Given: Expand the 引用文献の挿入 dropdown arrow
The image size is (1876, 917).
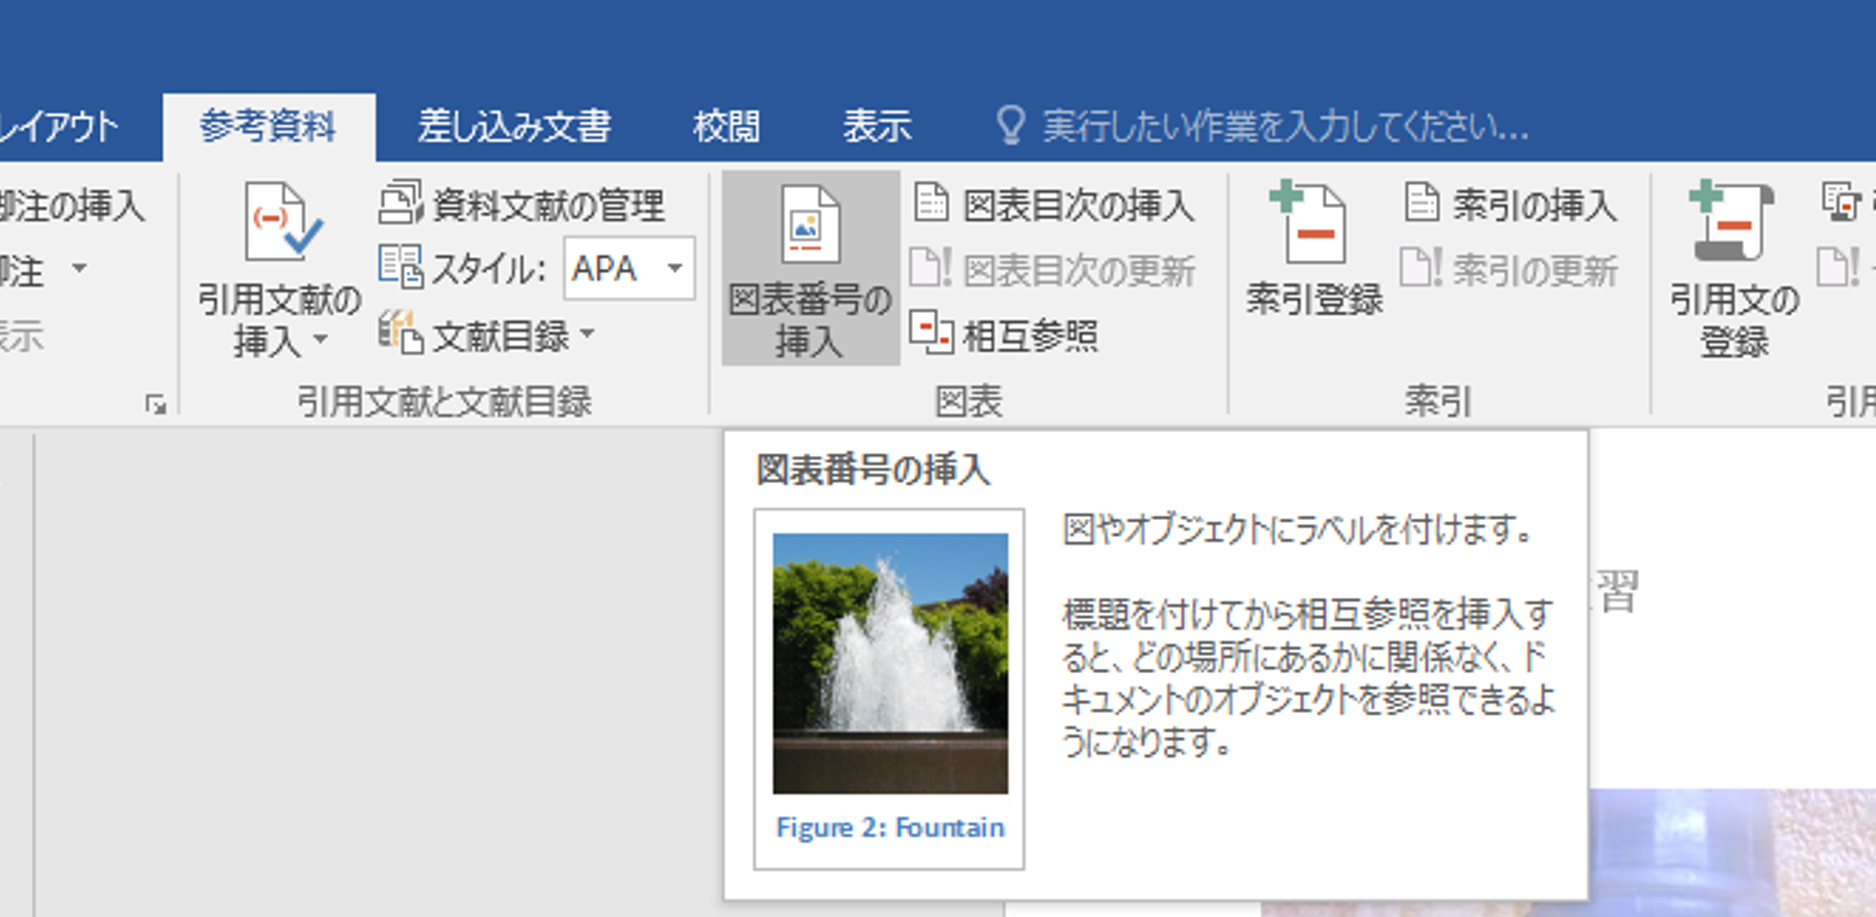Looking at the screenshot, I should click(321, 340).
